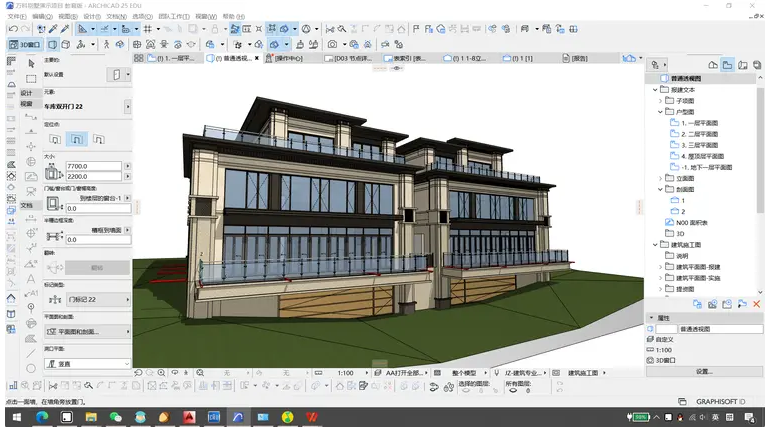The width and height of the screenshot is (767, 428).
Task: Select -1. 地下一层平面图 in navigator
Action: click(706, 167)
